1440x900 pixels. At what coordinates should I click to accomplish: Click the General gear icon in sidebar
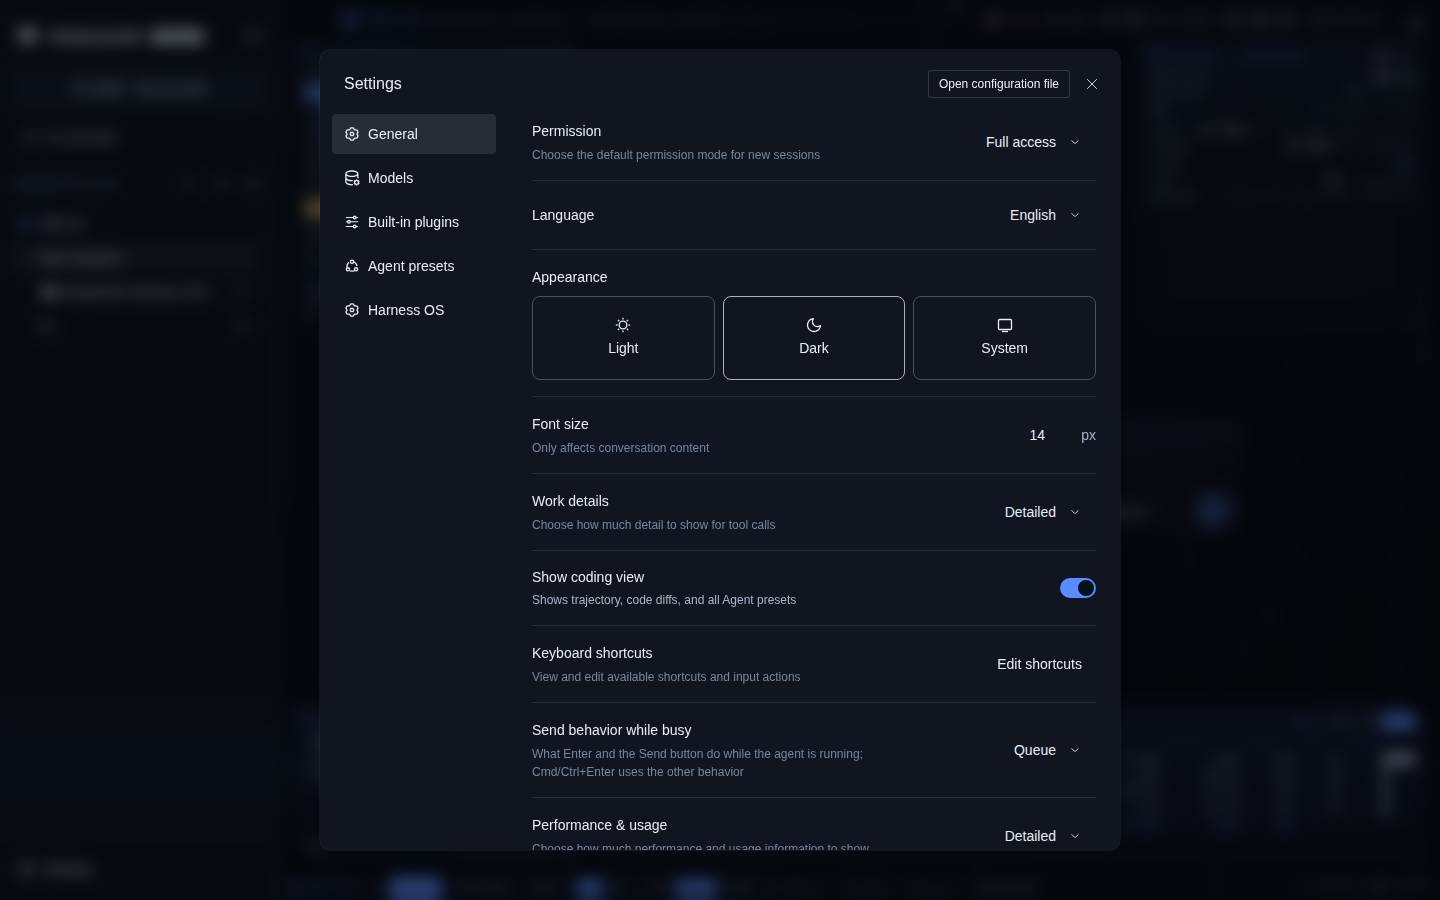click(x=352, y=134)
